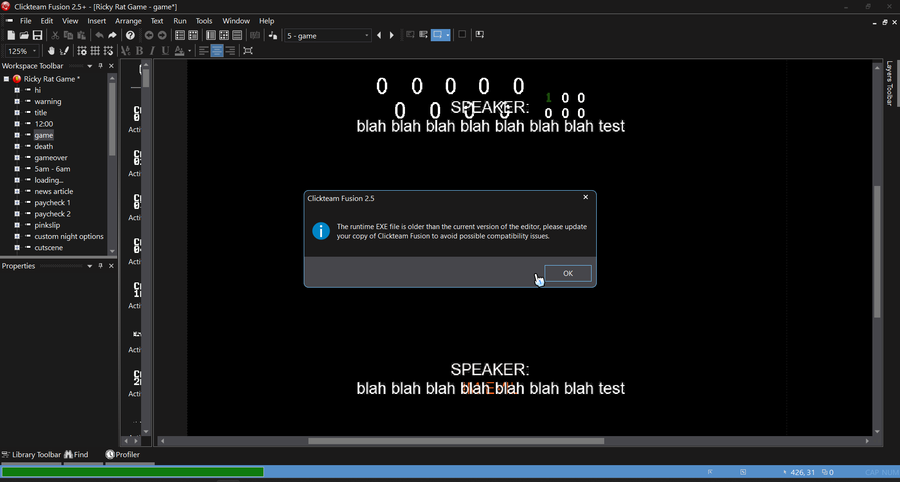Click the center frame icon after alignment buttons
Image resolution: width=900 pixels, height=482 pixels.
click(x=248, y=50)
